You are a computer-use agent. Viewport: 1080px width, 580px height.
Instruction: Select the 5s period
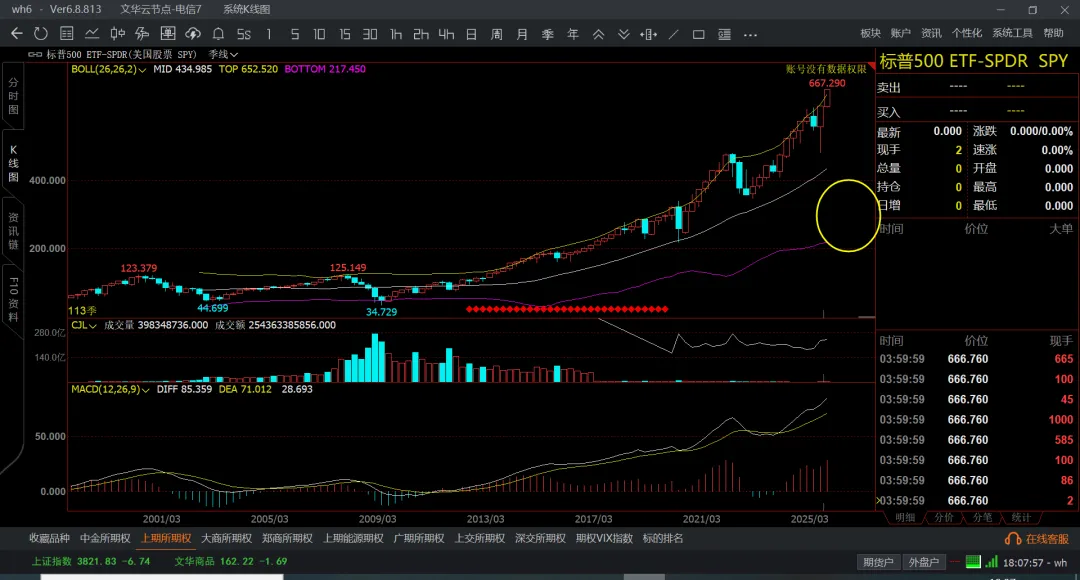[244, 34]
